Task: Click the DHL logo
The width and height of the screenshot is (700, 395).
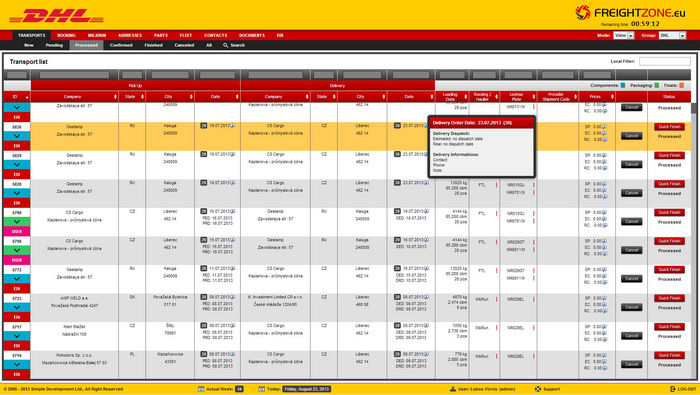Action: pos(57,16)
